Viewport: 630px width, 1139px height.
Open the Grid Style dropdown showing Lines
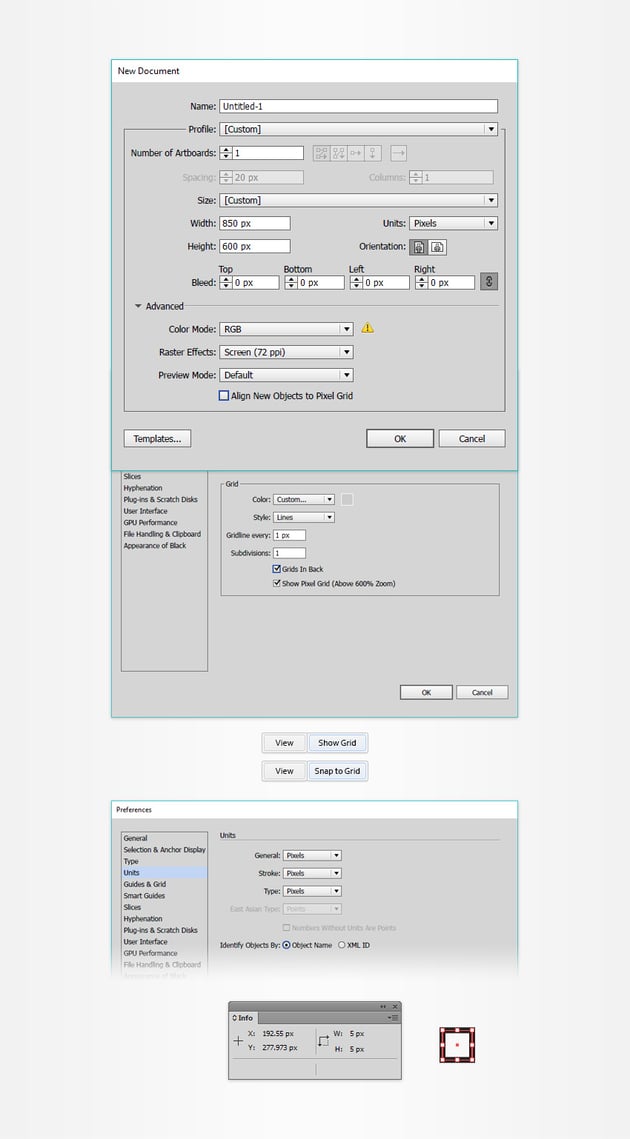pyautogui.click(x=304, y=518)
